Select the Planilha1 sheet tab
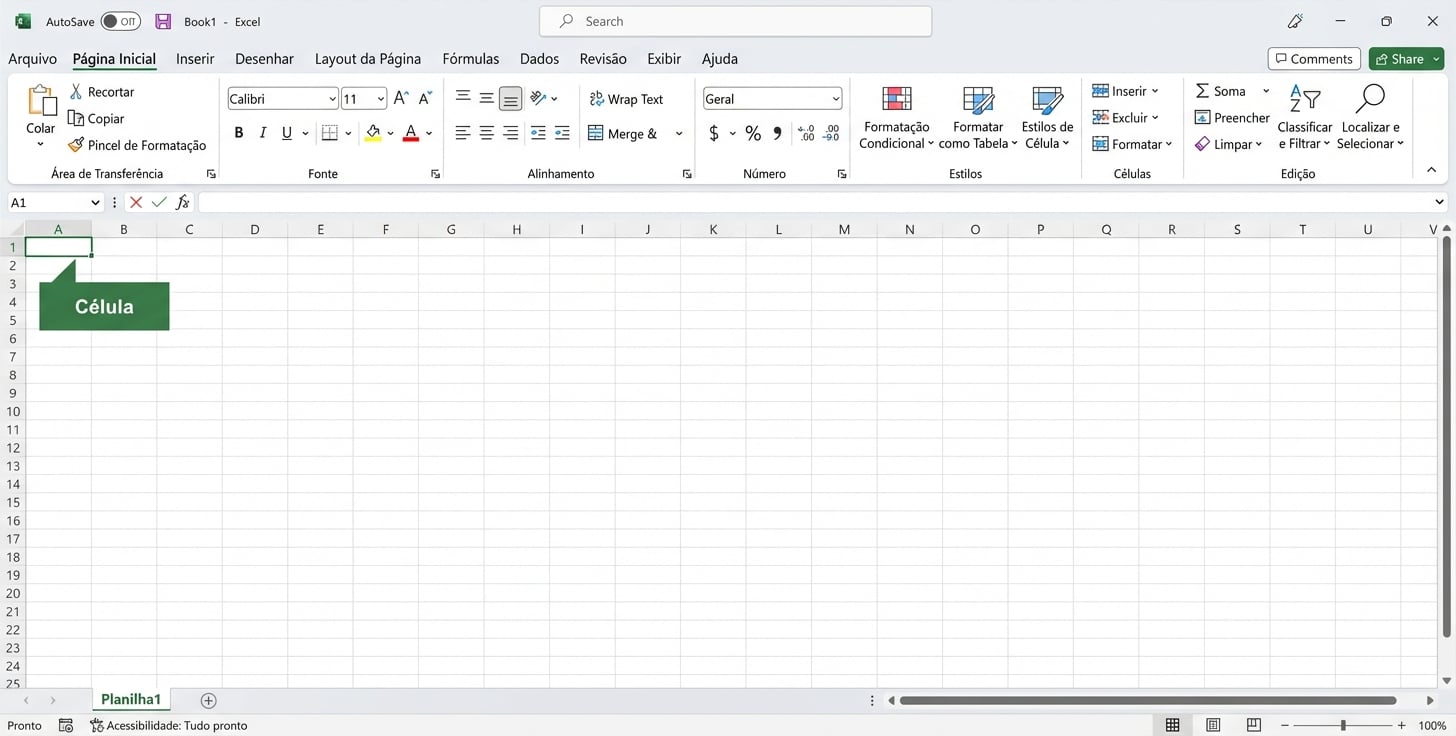Image resolution: width=1456 pixels, height=736 pixels. pos(131,700)
